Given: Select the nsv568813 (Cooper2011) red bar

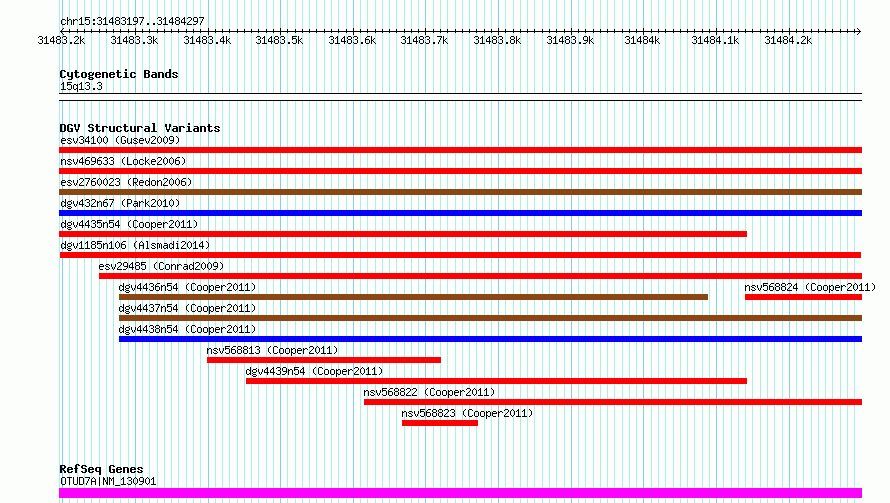Looking at the screenshot, I should pos(324,360).
